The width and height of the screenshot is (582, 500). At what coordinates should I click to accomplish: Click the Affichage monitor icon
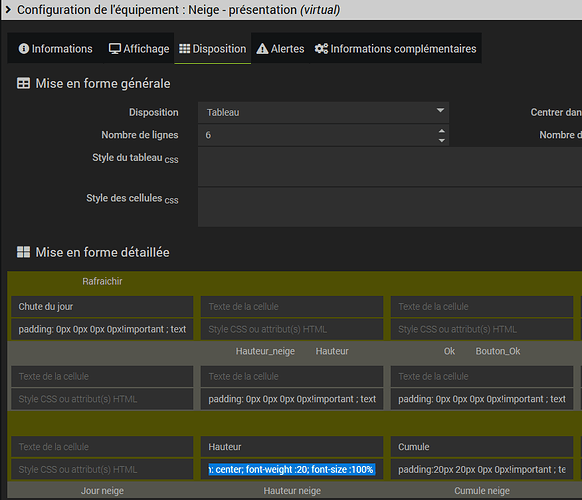pyautogui.click(x=115, y=49)
